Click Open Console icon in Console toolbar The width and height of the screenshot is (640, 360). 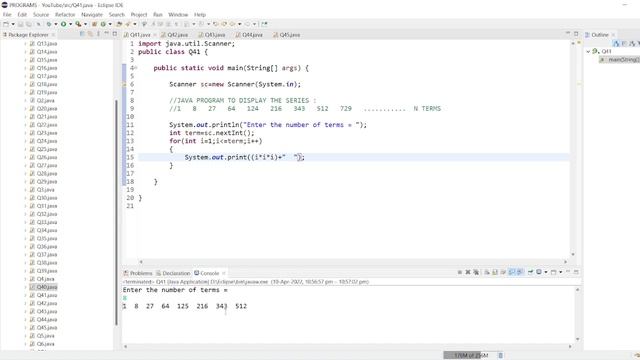[x=554, y=272]
